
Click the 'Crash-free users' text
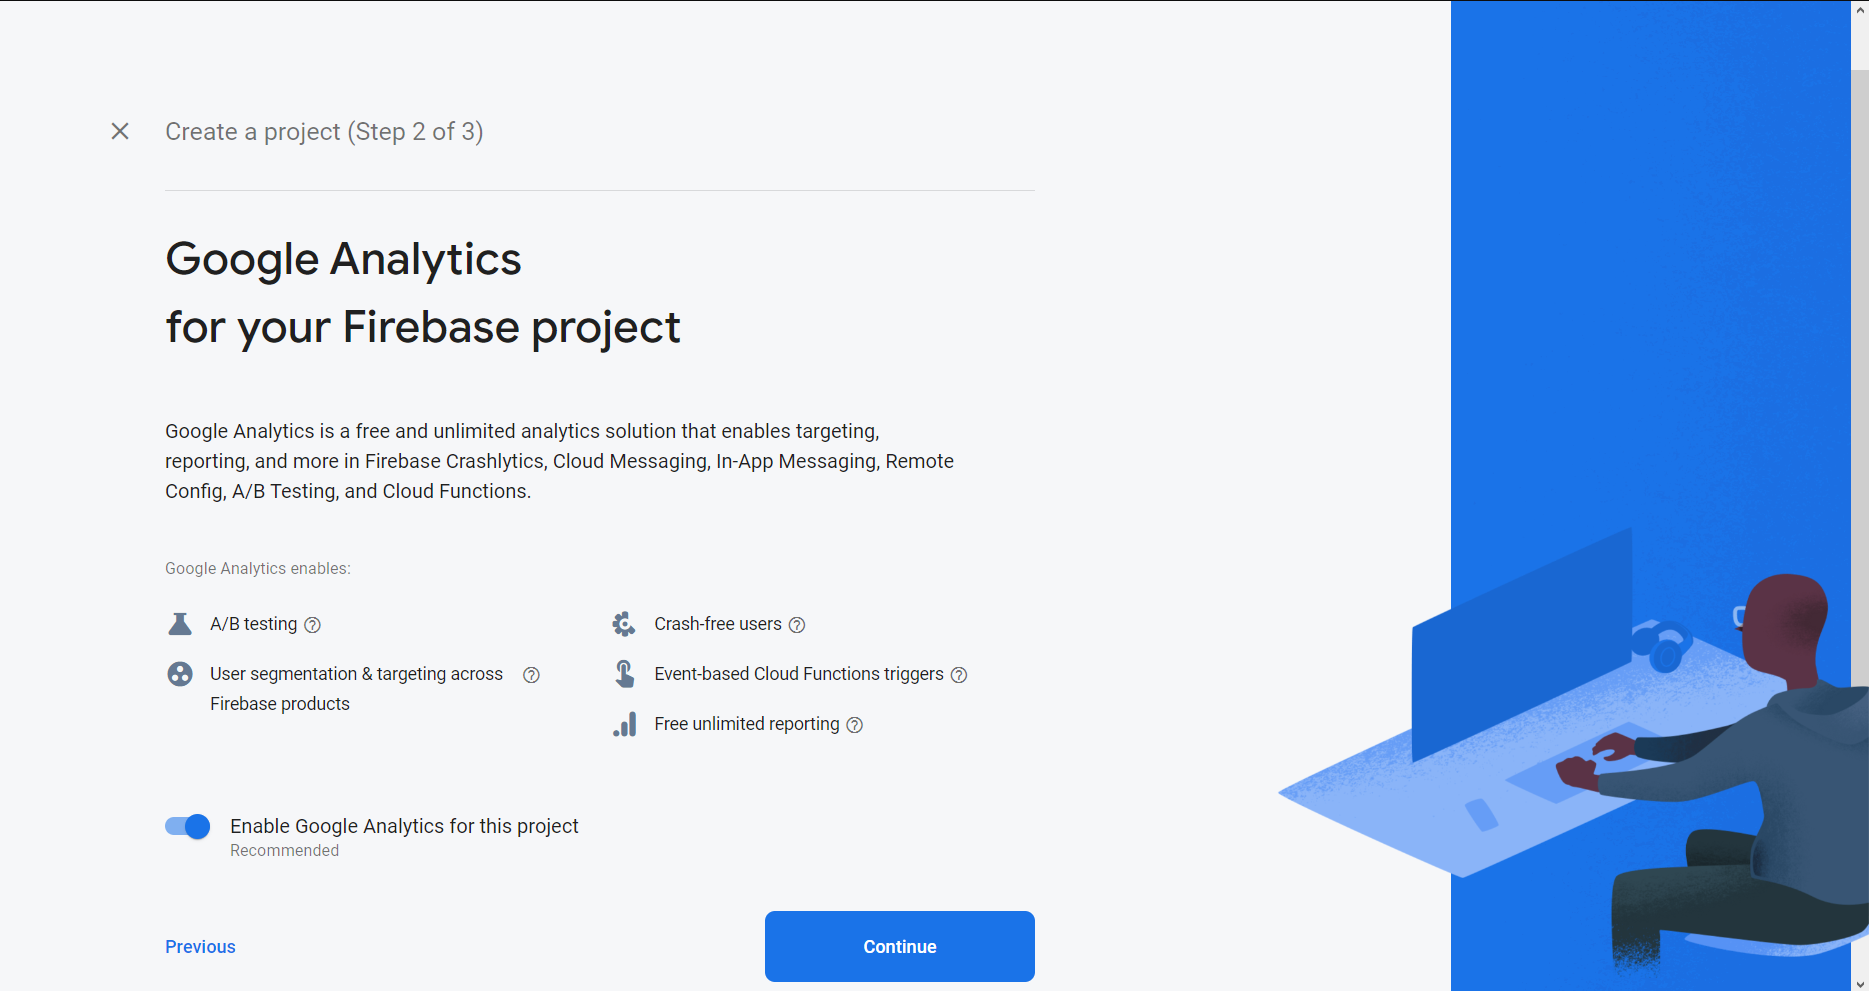tap(718, 624)
